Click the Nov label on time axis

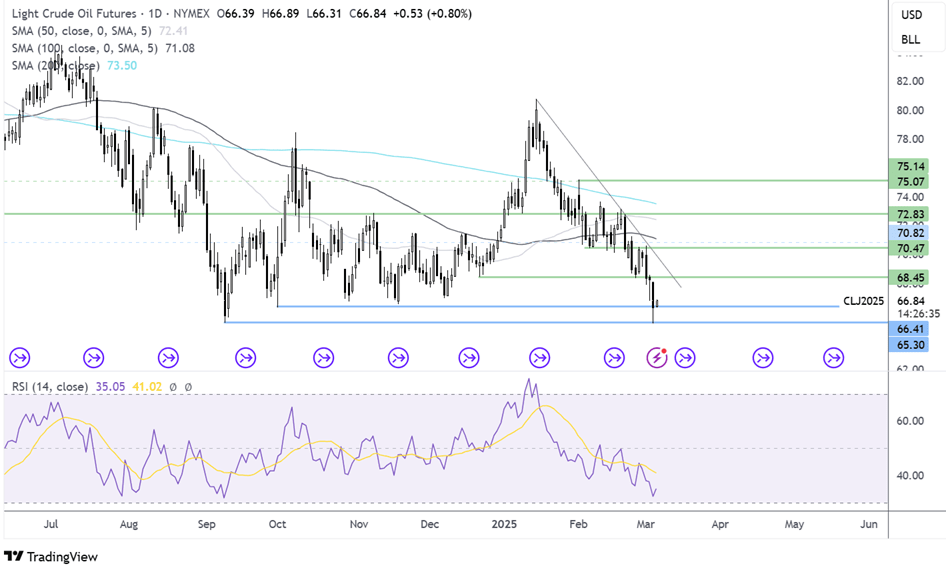(x=358, y=524)
